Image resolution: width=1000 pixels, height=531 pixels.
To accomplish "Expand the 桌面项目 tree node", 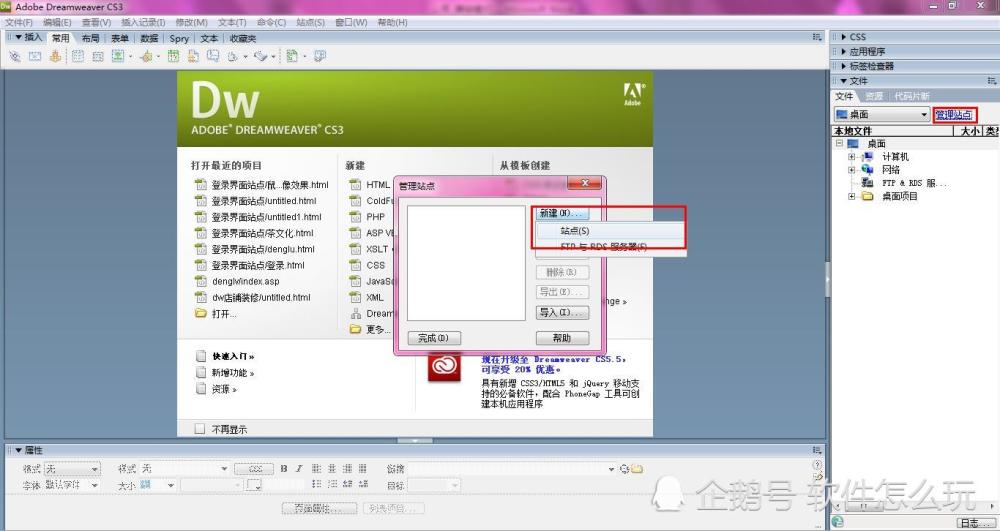I will point(851,196).
